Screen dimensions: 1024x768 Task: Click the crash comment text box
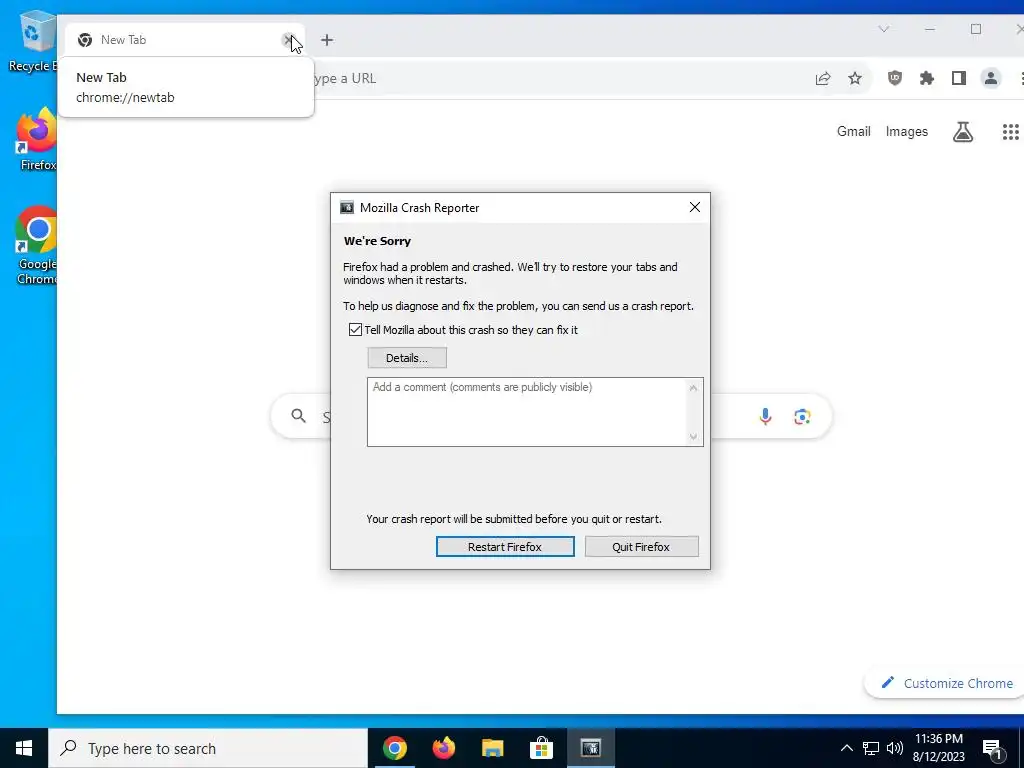coord(527,412)
